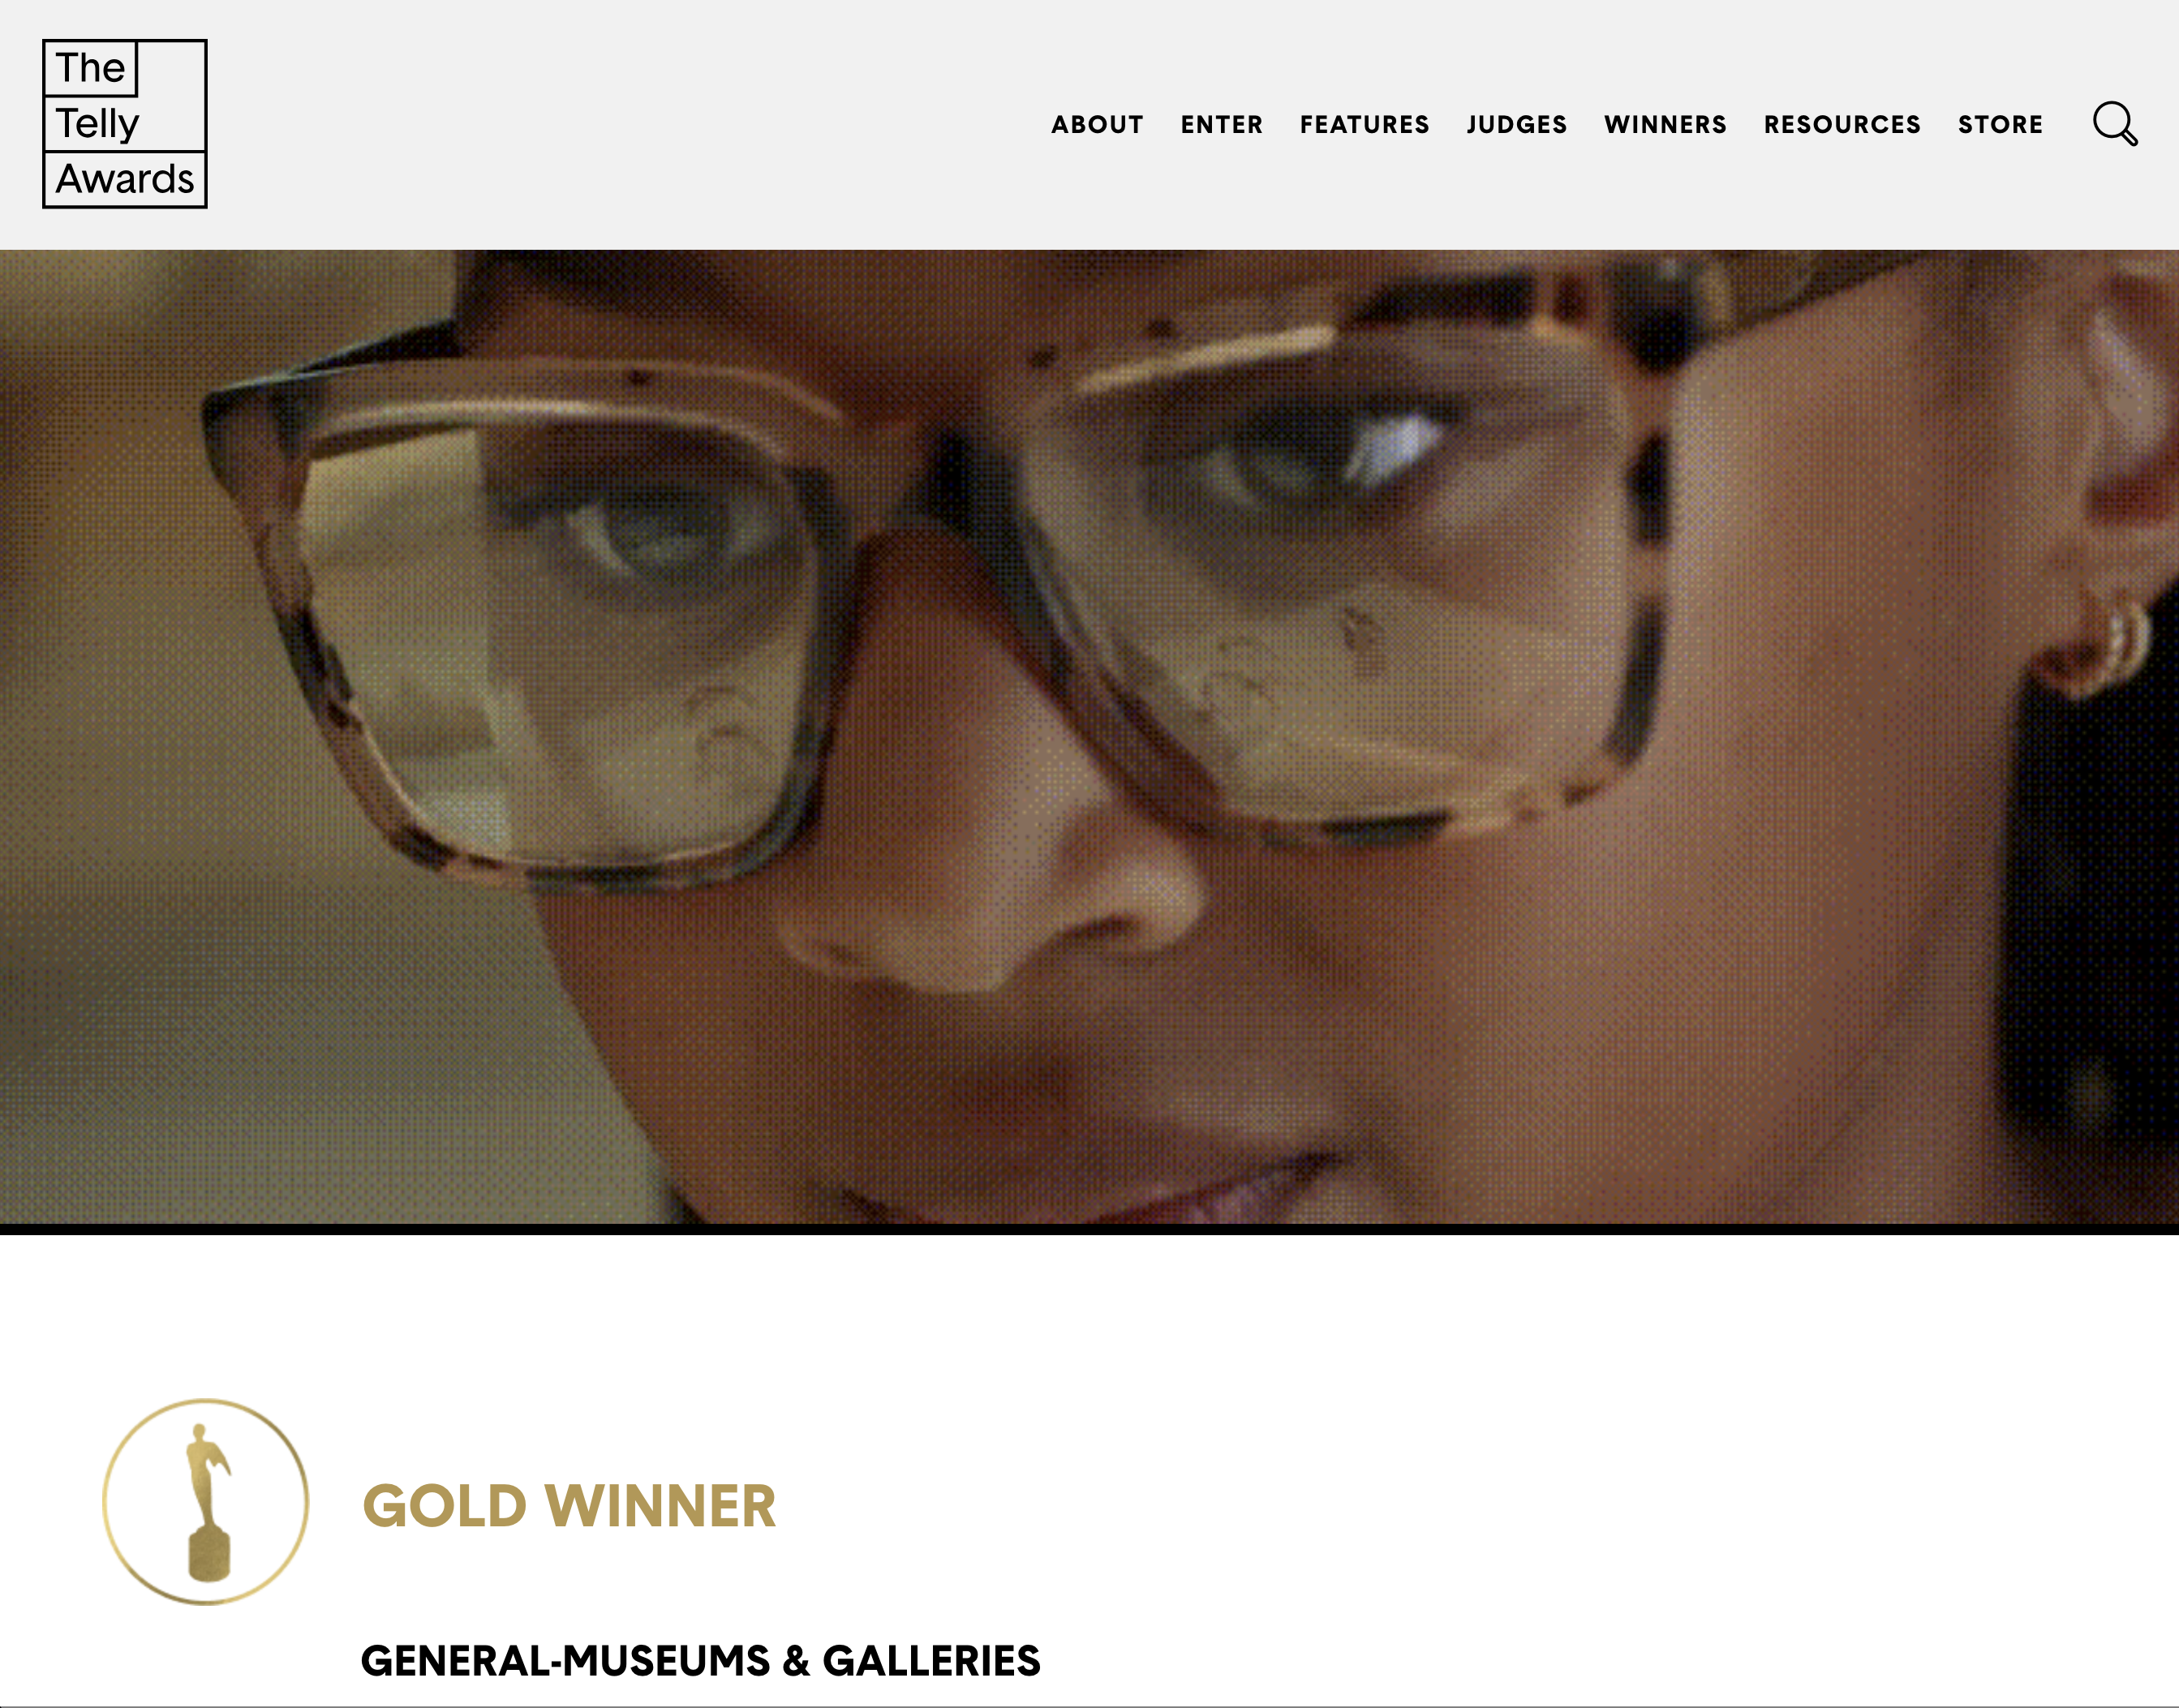Click the word The in the logo
This screenshot has height=1708, width=2179.
tap(90, 68)
